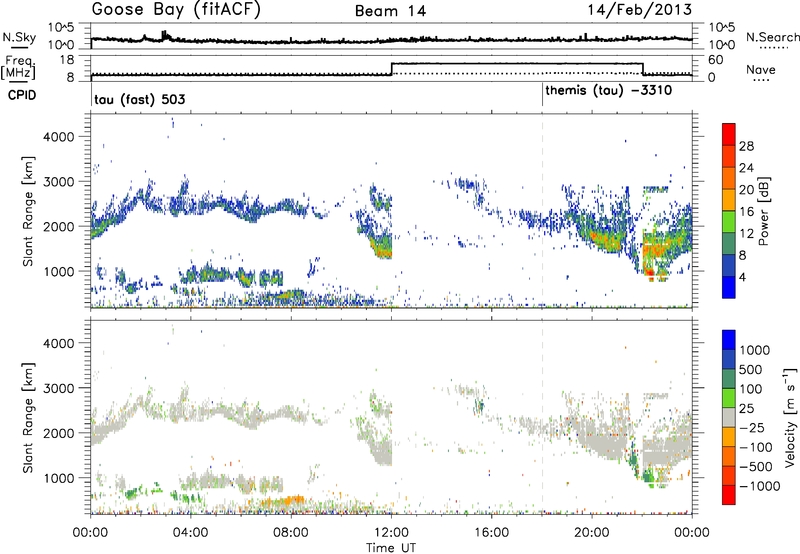This screenshot has width=800, height=554.
Task: Click the 'Freq. [MHz]' axis label
Action: pyautogui.click(x=18, y=68)
